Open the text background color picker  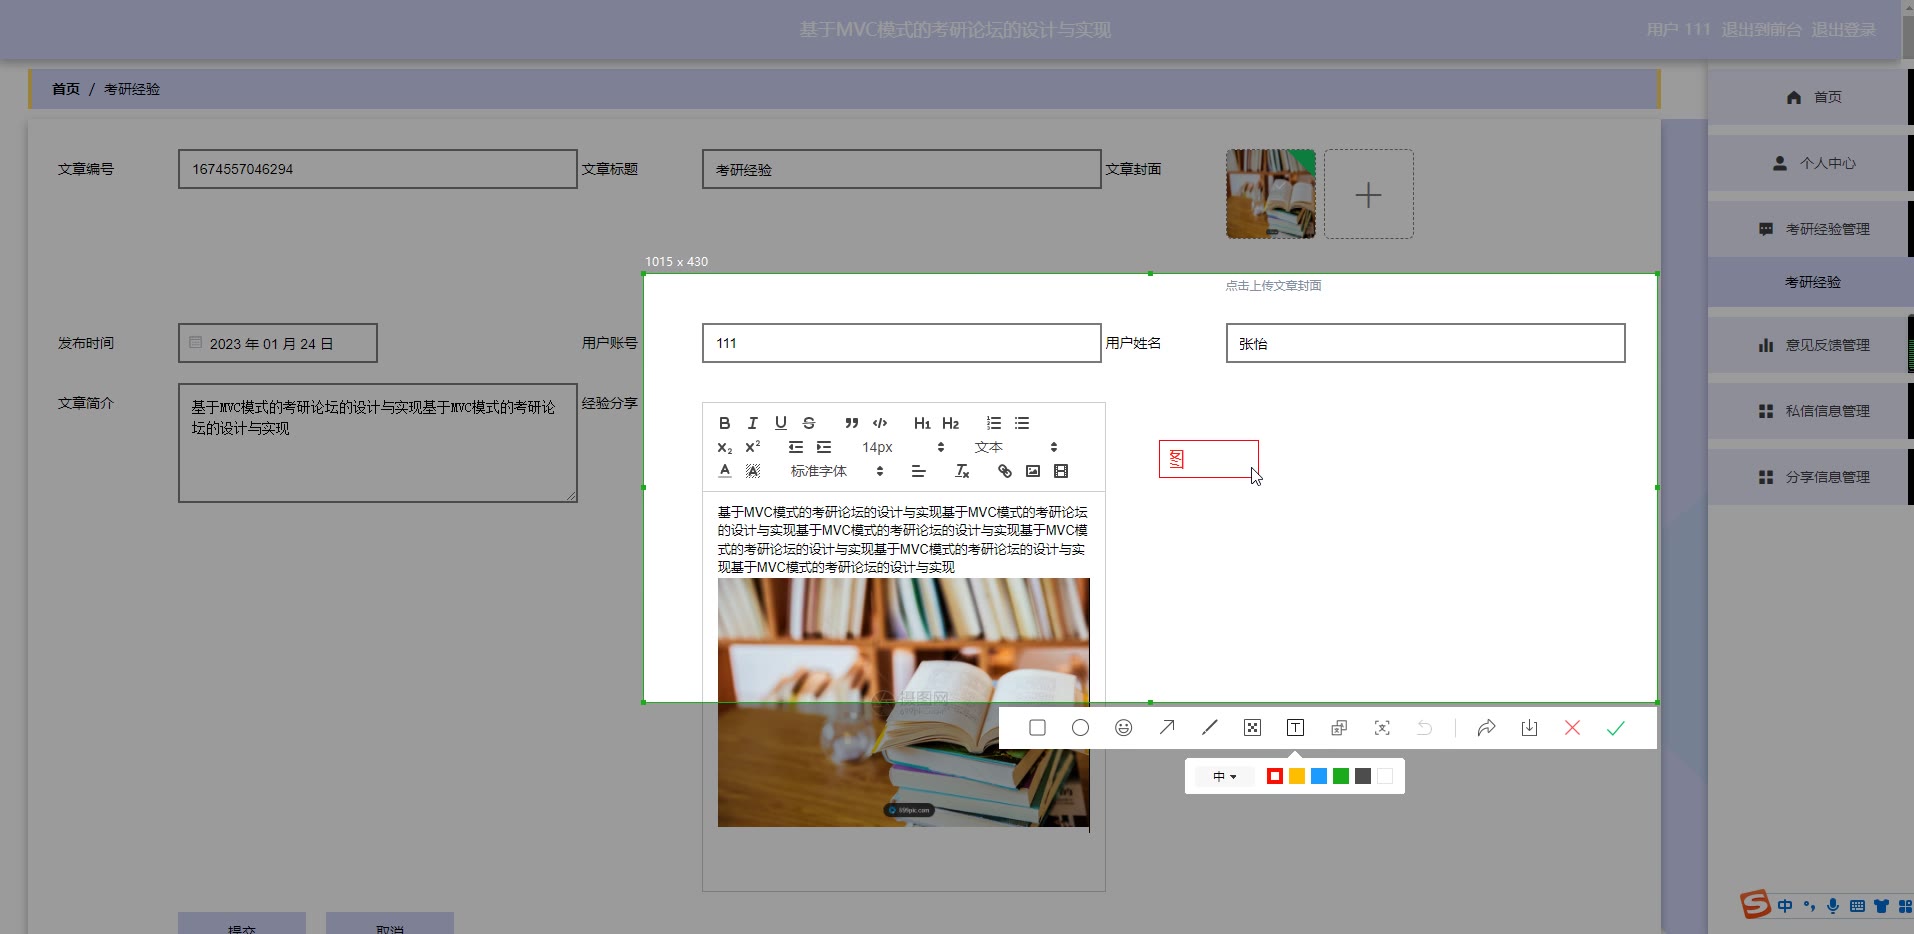(x=753, y=471)
